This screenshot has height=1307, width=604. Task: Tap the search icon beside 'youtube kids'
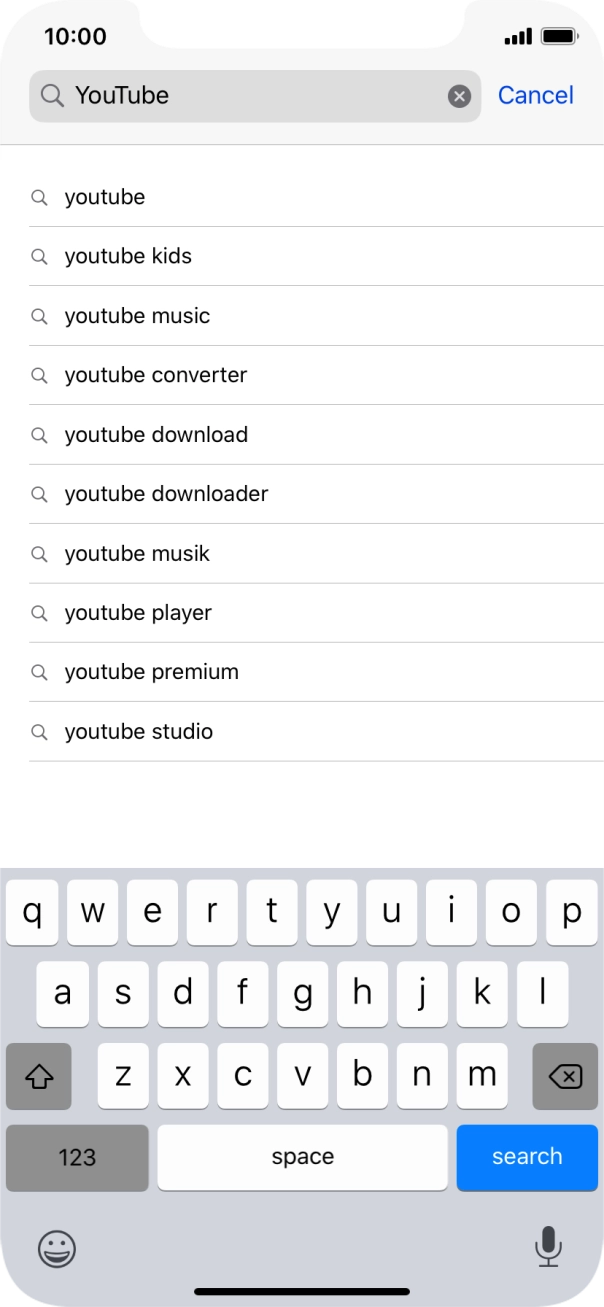[x=40, y=256]
